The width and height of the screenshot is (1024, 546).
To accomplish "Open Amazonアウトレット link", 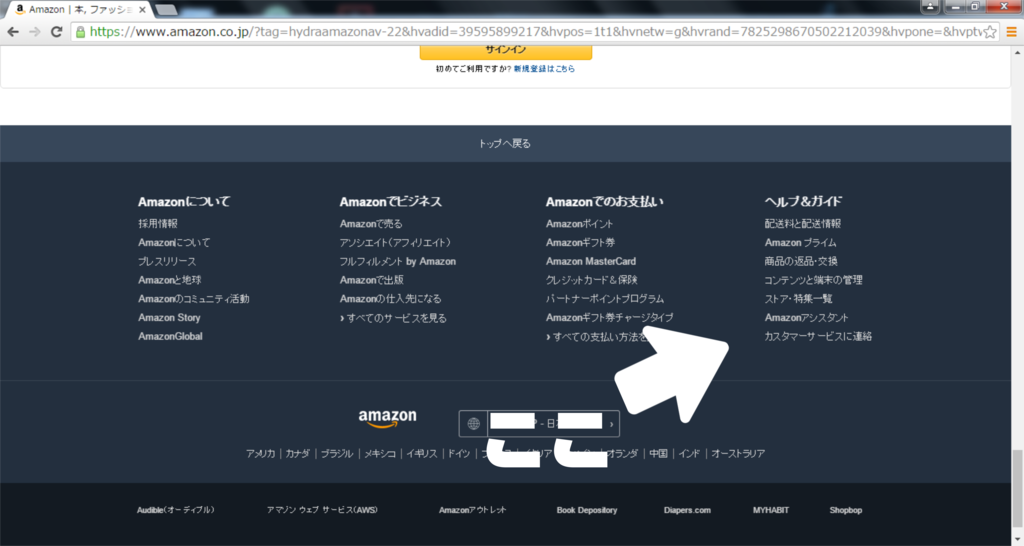I will (472, 510).
